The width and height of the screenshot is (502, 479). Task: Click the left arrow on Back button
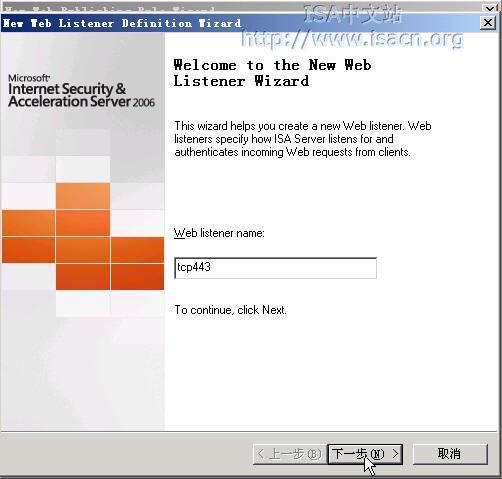[261, 454]
